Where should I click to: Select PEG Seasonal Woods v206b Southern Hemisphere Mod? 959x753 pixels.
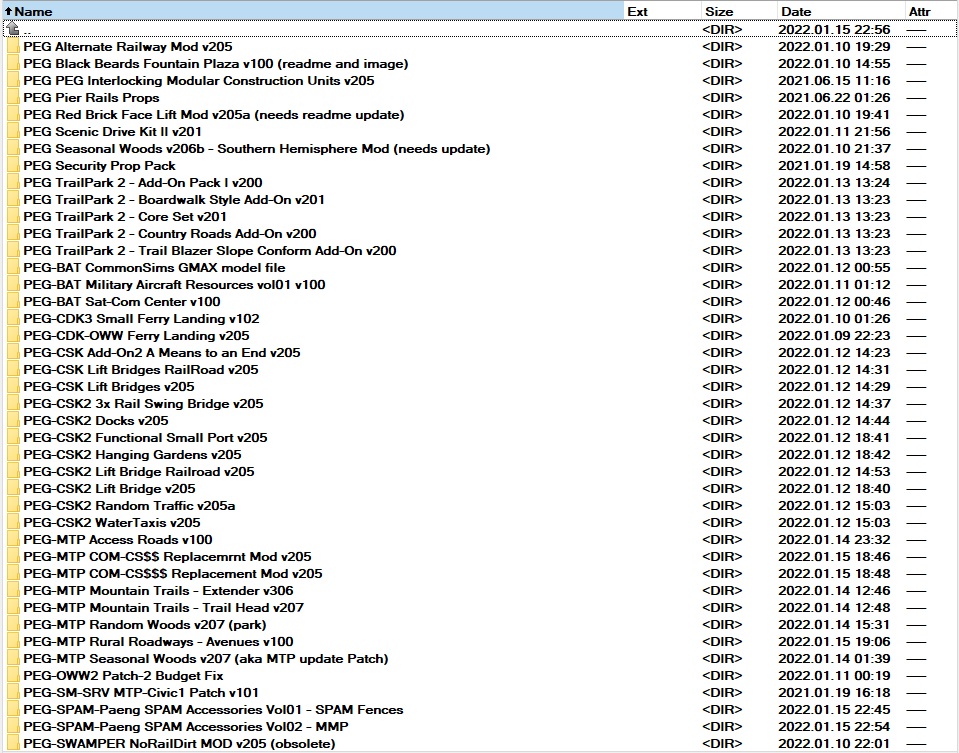point(257,149)
